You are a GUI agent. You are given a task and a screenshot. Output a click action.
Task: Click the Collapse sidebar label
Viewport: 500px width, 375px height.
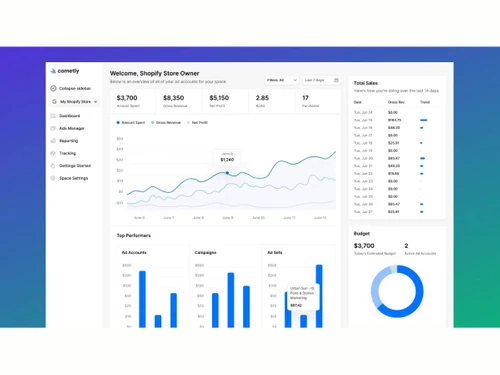75,88
